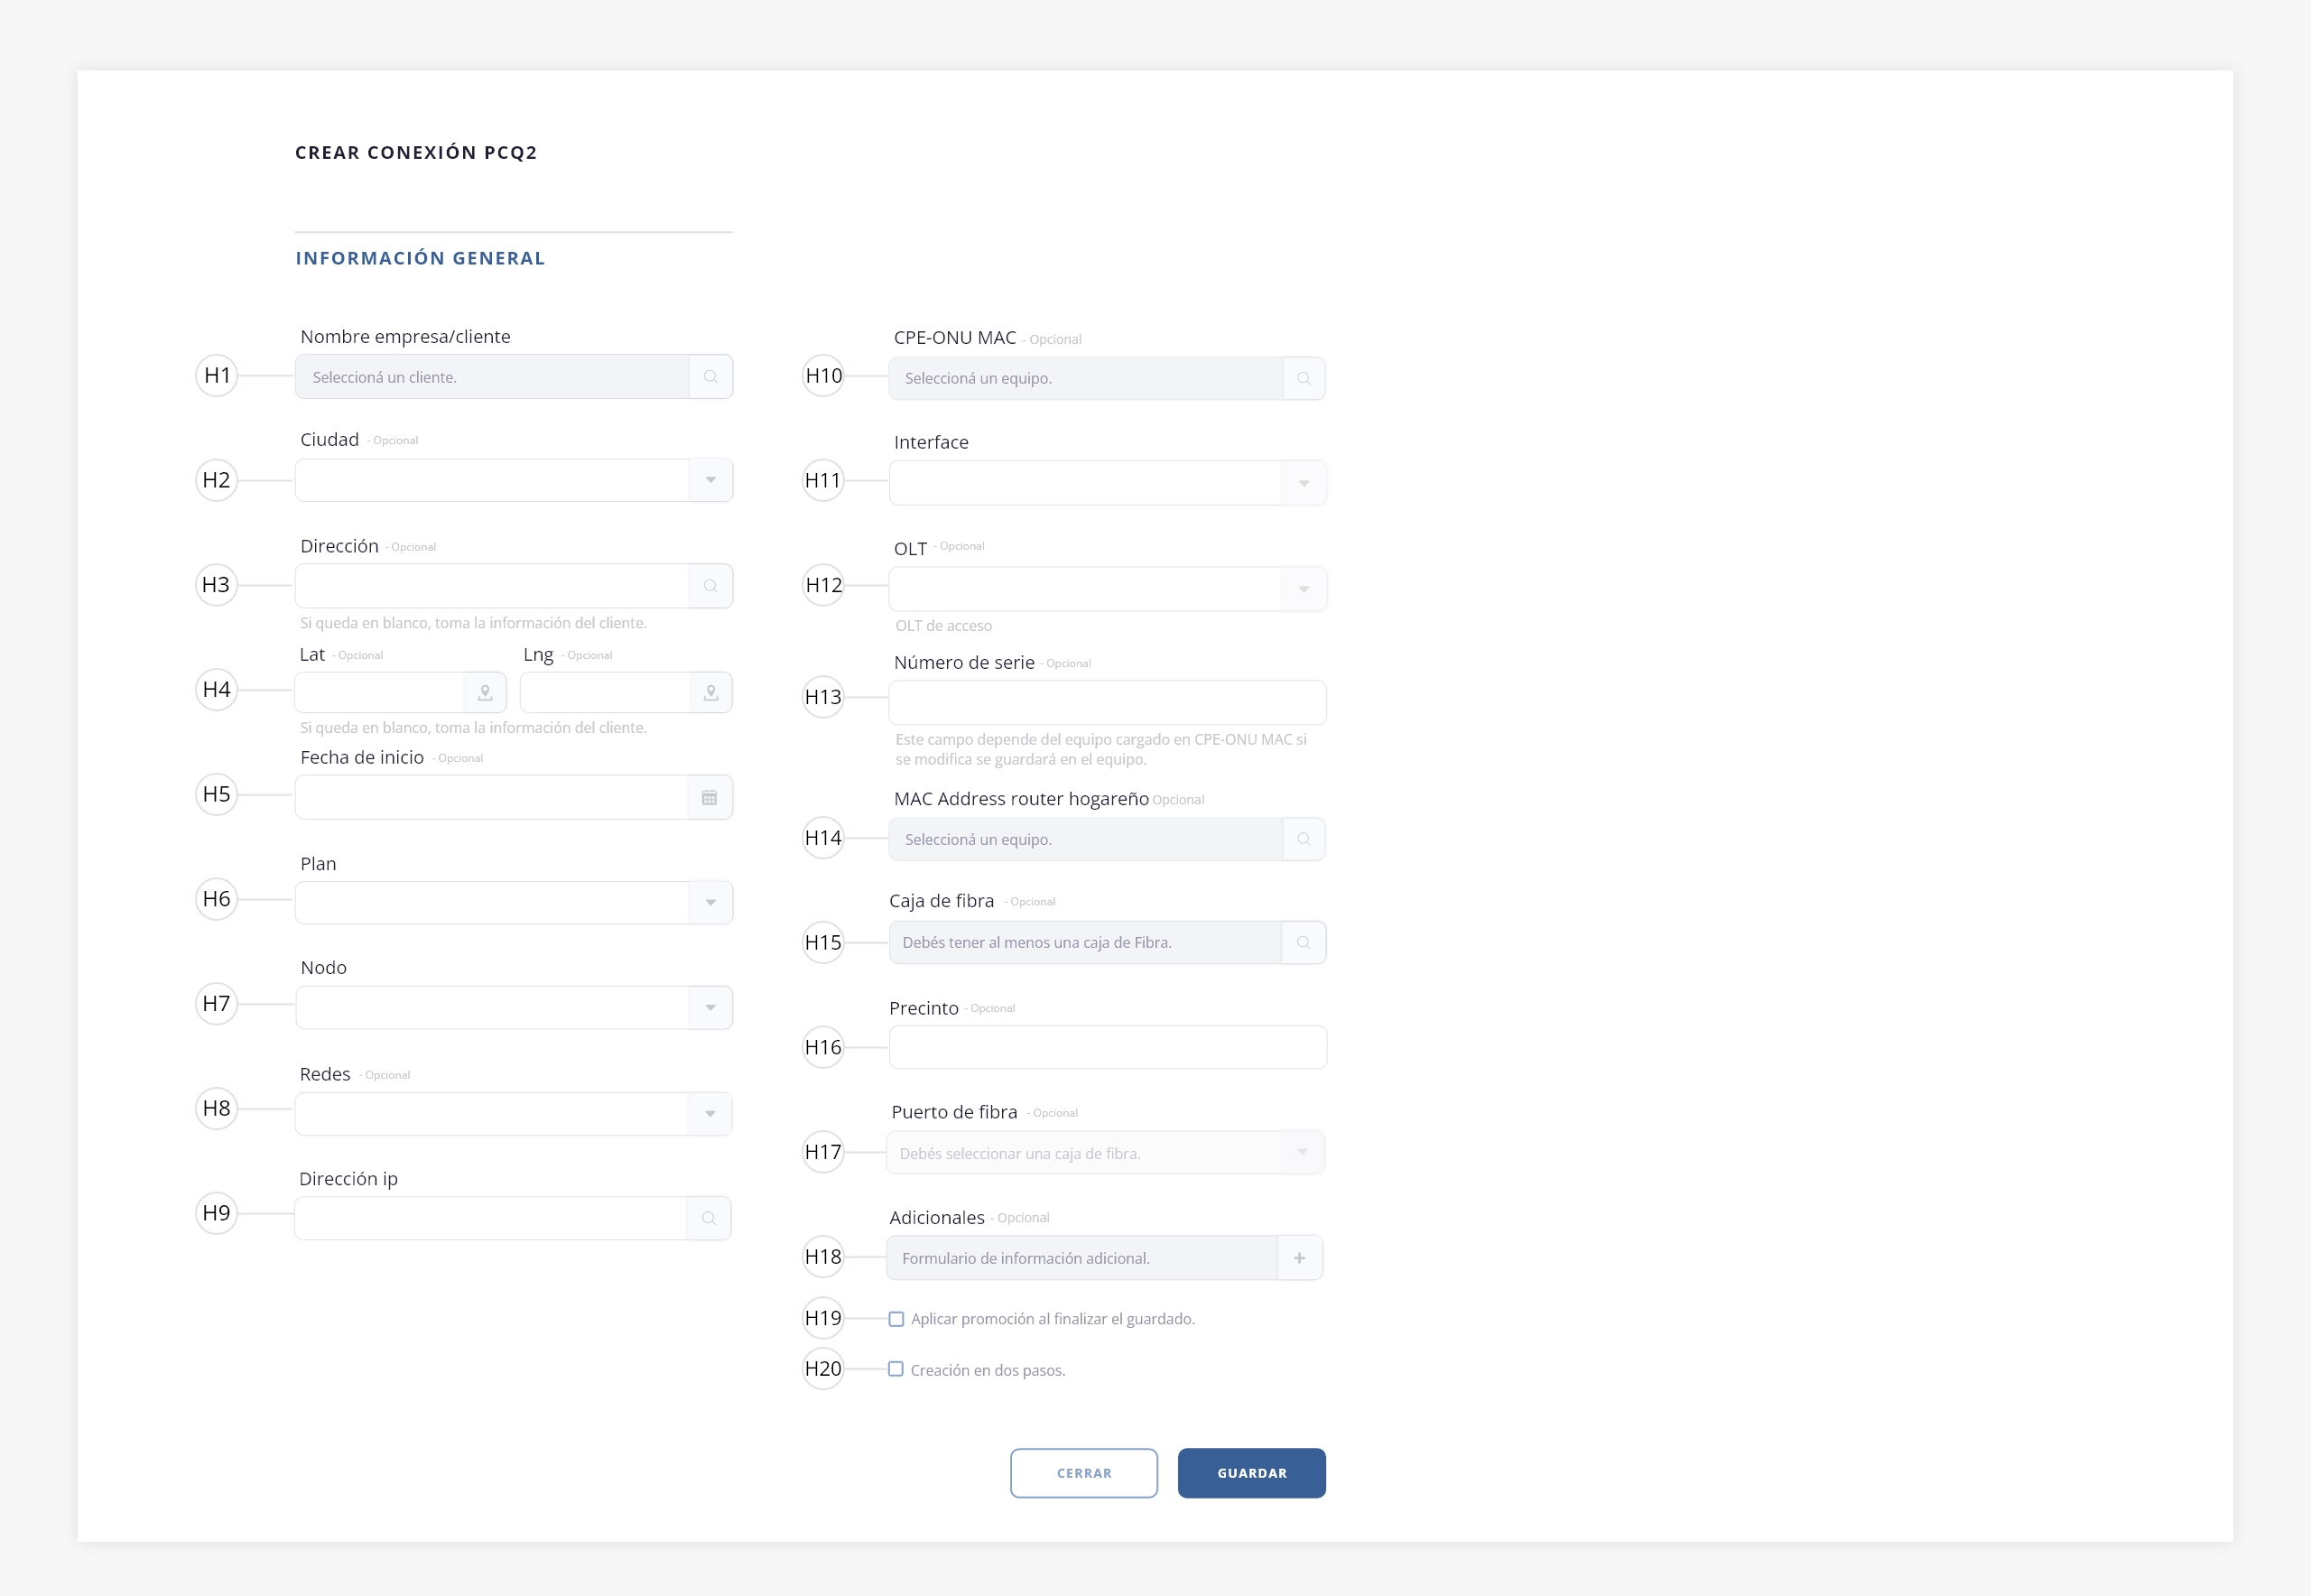Expand the Interface dropdown
Viewport: 2311px width, 1596px height.
tap(1303, 483)
